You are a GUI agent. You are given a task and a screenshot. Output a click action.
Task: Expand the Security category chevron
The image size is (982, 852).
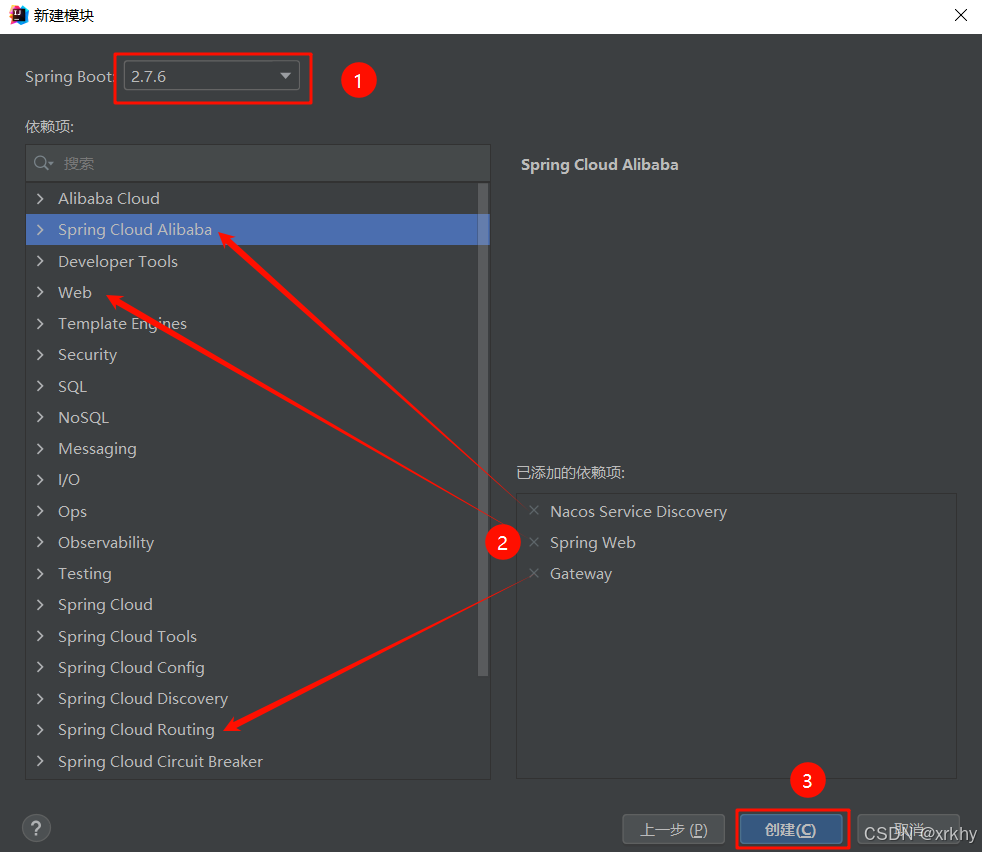(x=40, y=355)
